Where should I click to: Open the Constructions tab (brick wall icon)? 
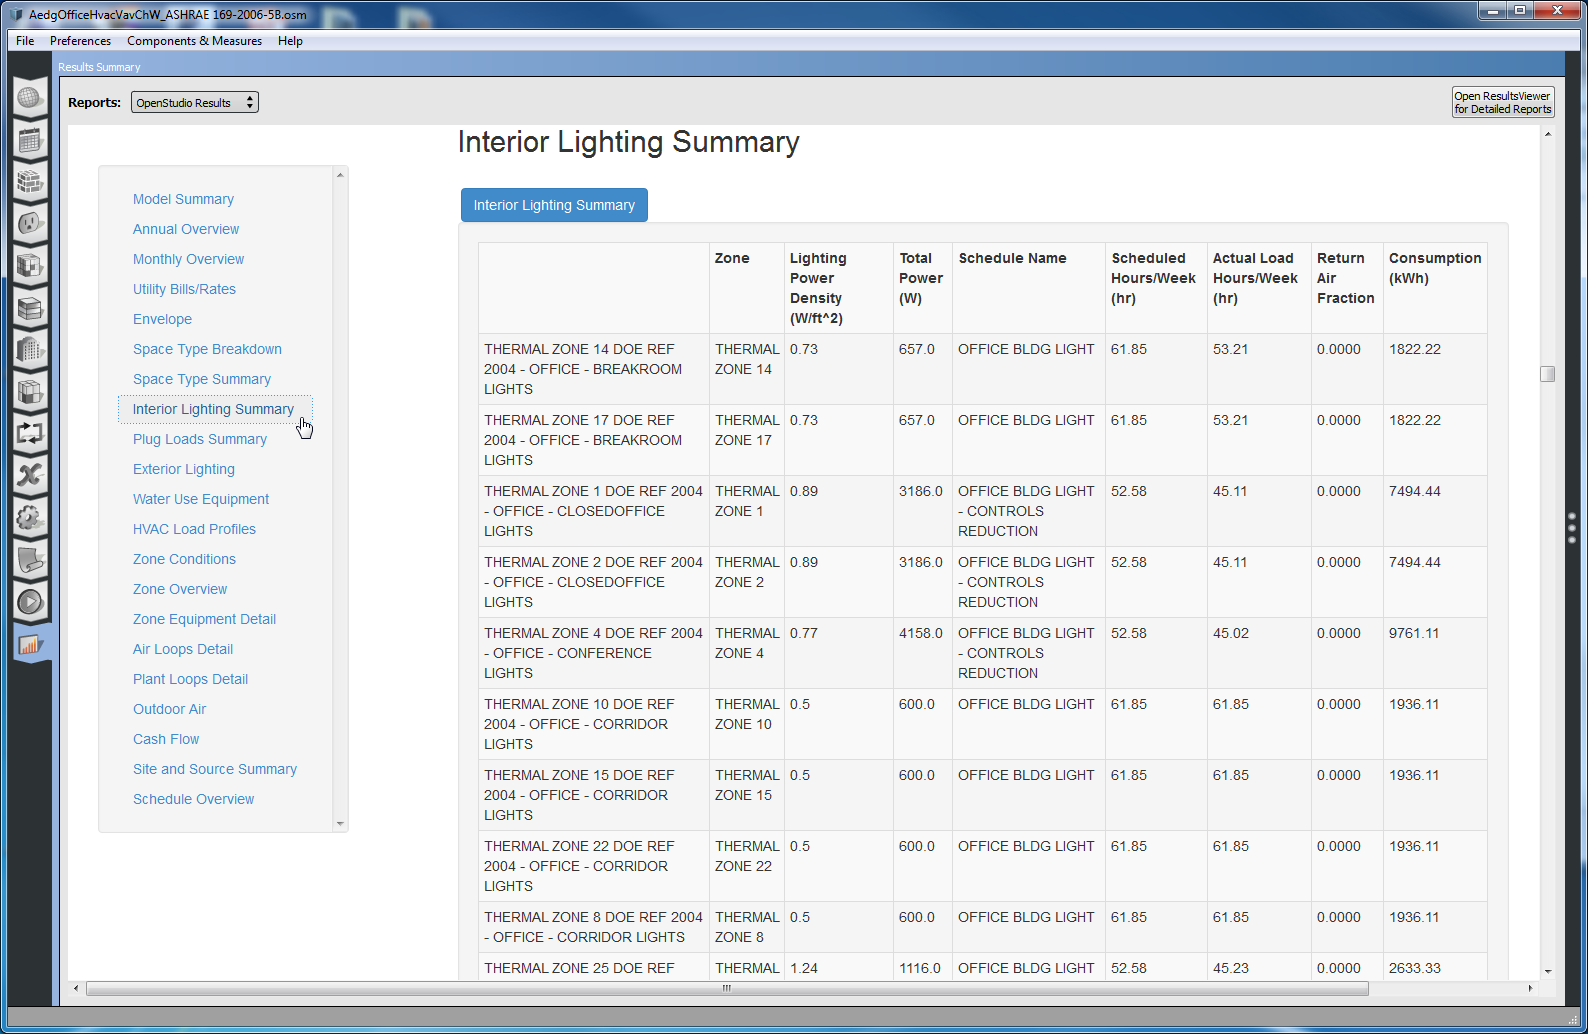(x=30, y=181)
